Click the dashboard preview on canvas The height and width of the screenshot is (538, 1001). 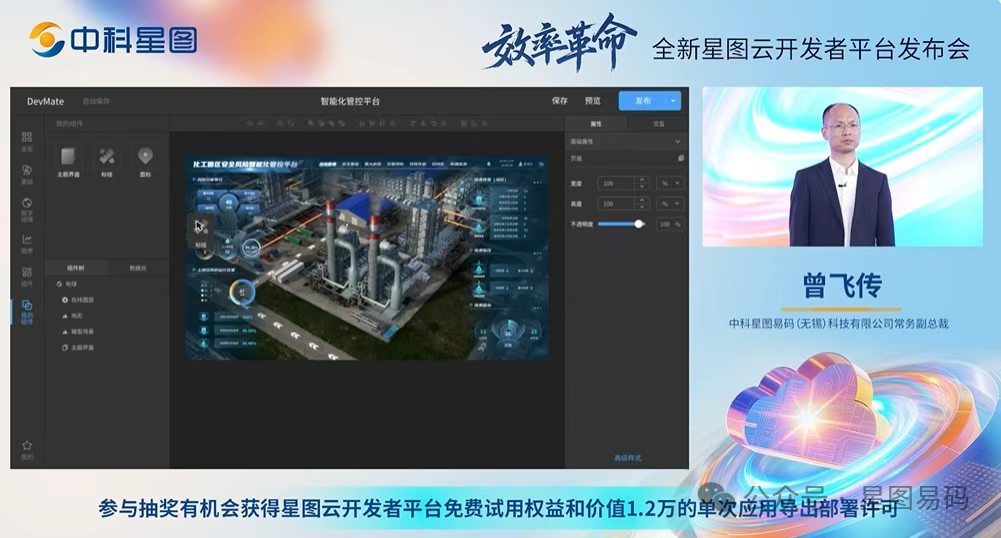pyautogui.click(x=366, y=258)
